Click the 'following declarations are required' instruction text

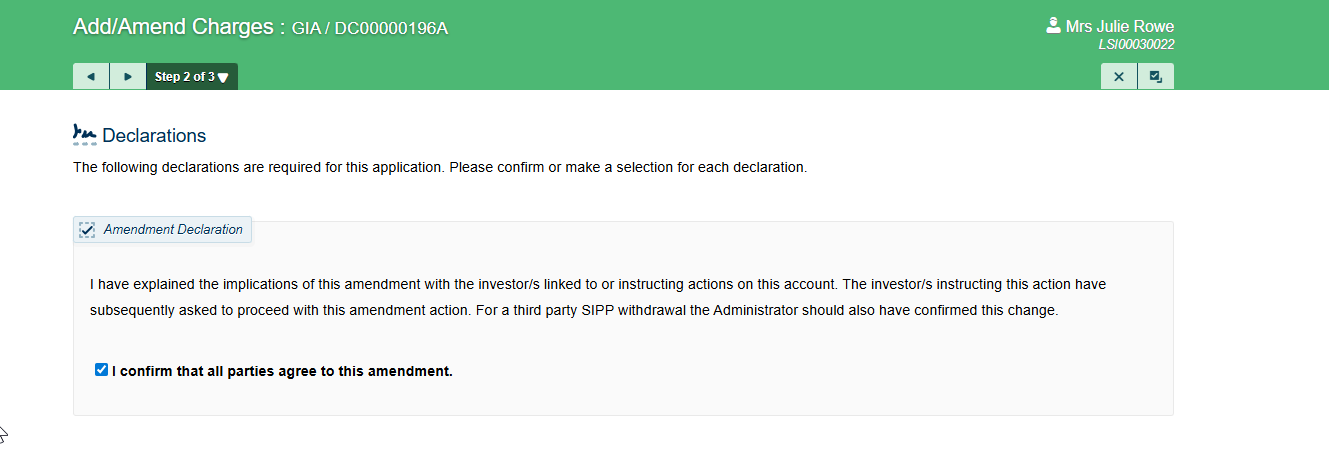[440, 167]
